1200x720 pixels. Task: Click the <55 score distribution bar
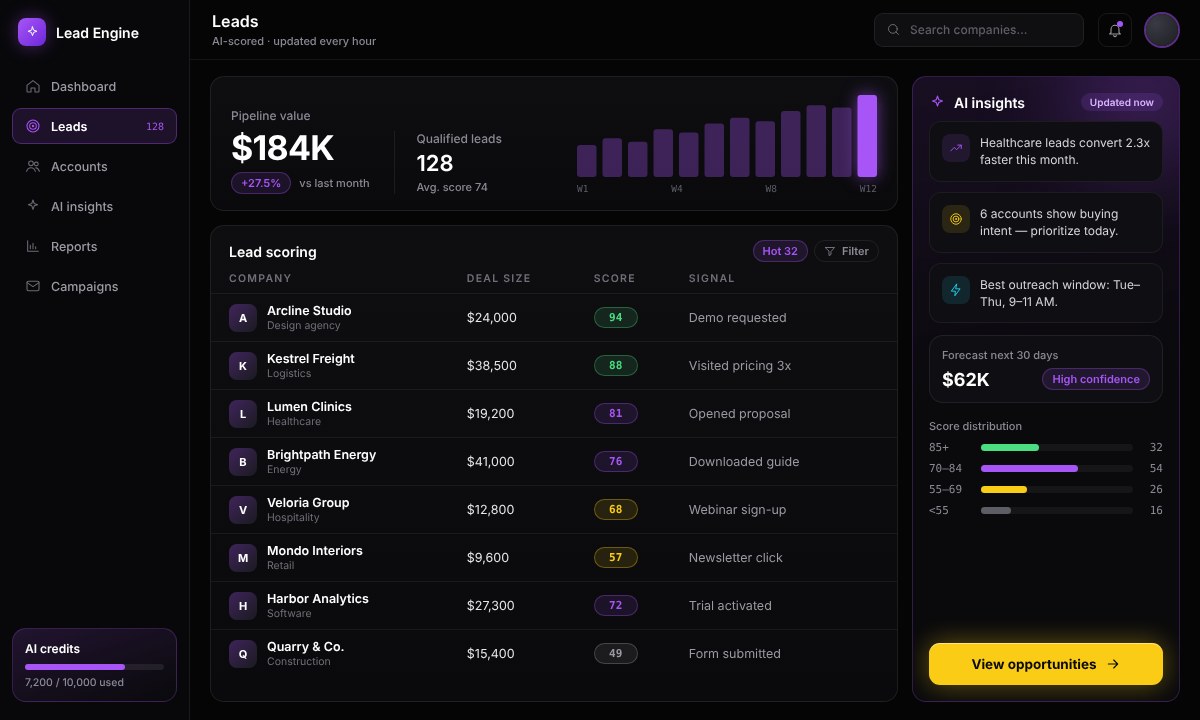(x=1056, y=510)
